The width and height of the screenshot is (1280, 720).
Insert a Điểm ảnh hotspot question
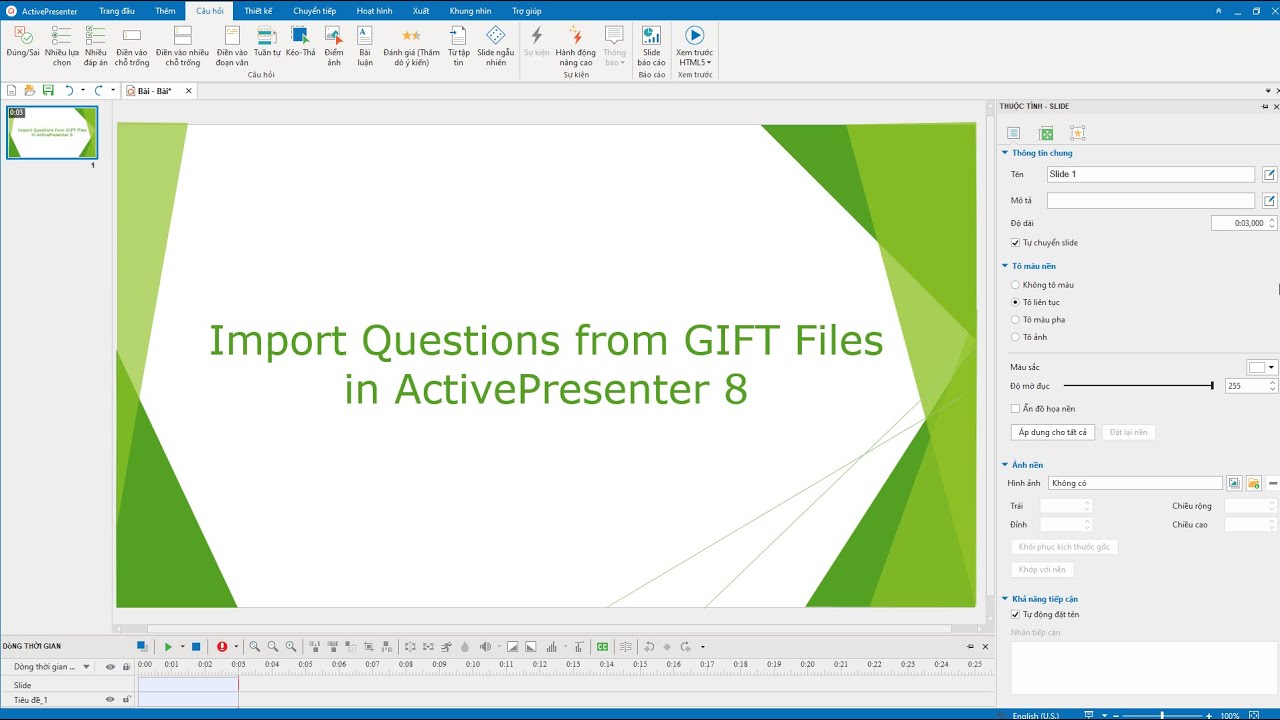coord(334,46)
